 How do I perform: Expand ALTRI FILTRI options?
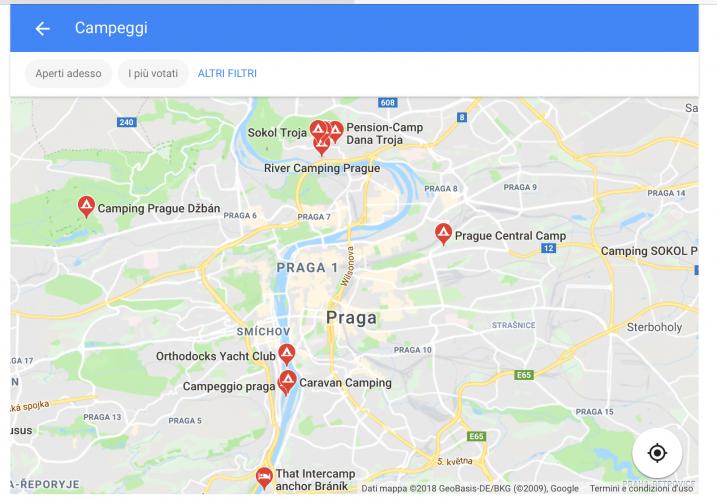click(227, 73)
